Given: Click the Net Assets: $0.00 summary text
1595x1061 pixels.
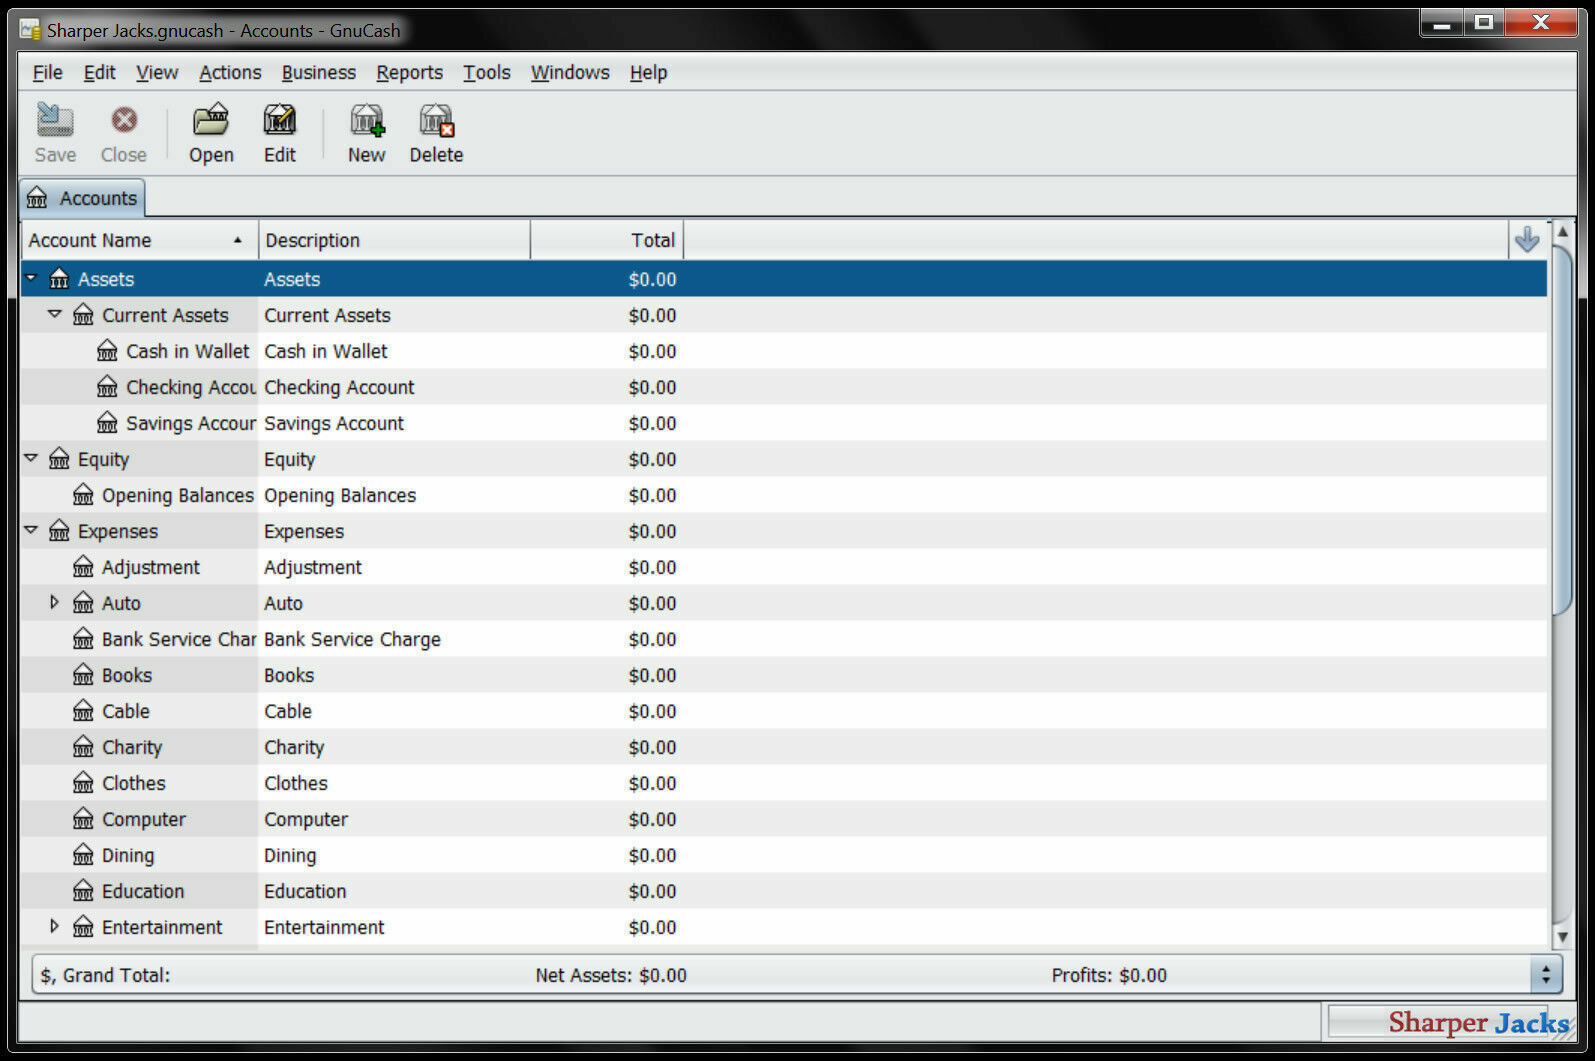Looking at the screenshot, I should tap(611, 975).
